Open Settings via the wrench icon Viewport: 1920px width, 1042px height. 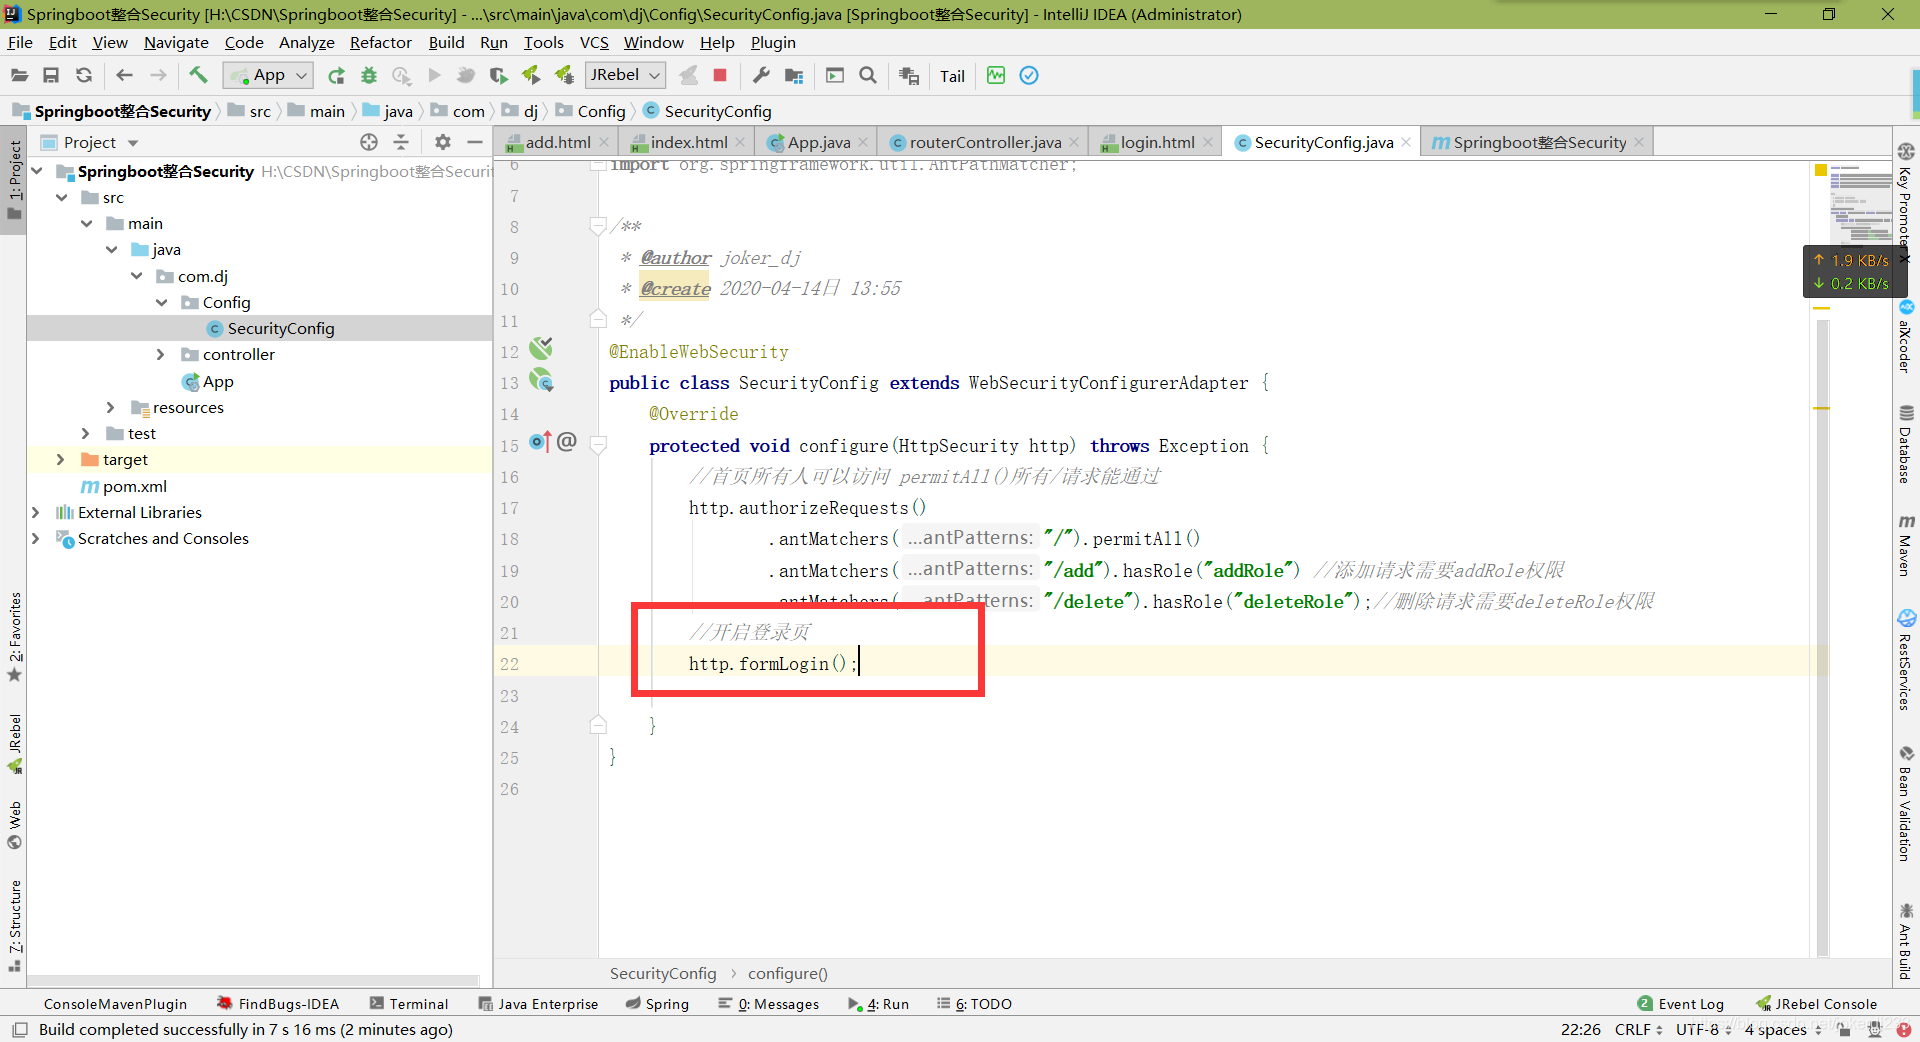(x=761, y=75)
